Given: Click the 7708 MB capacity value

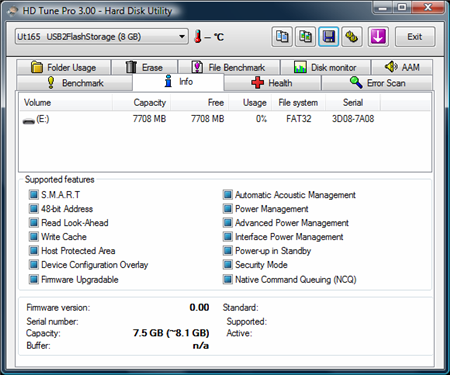Looking at the screenshot, I should click(x=149, y=119).
